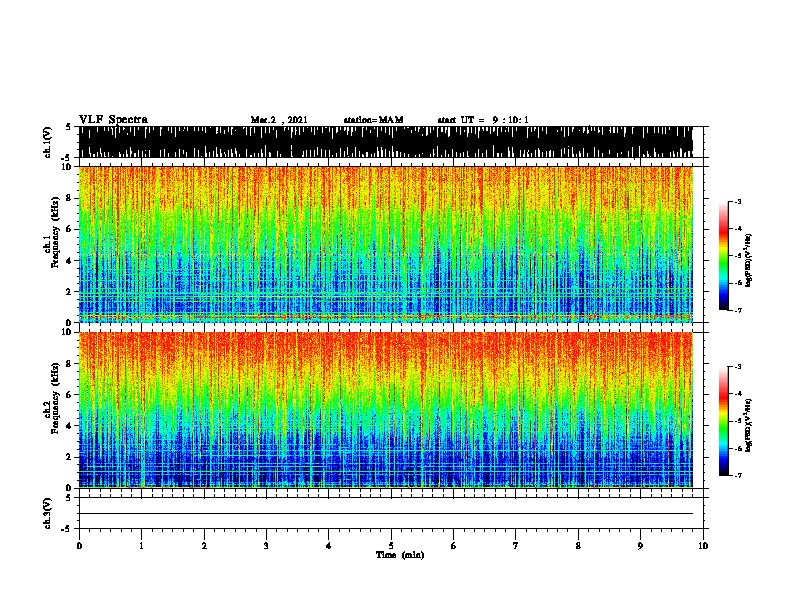Viewport: 792px width, 612px height.
Task: Click the ch.2 'Frequency (kHz)' axis label
Action: click(55, 398)
